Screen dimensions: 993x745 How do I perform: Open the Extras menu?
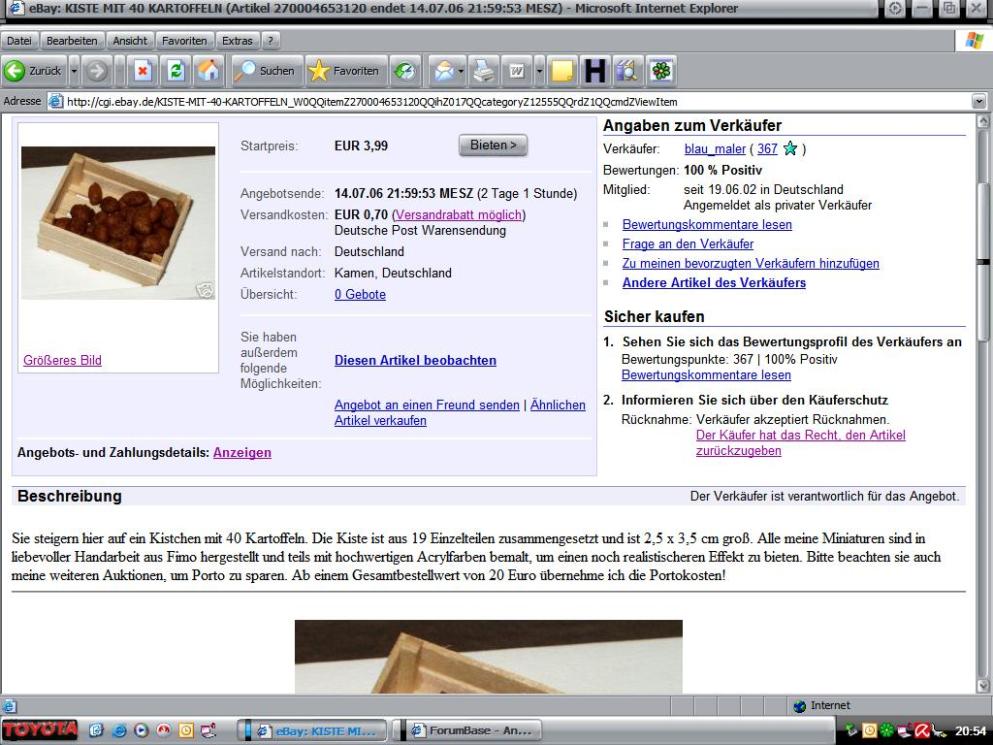(x=237, y=41)
